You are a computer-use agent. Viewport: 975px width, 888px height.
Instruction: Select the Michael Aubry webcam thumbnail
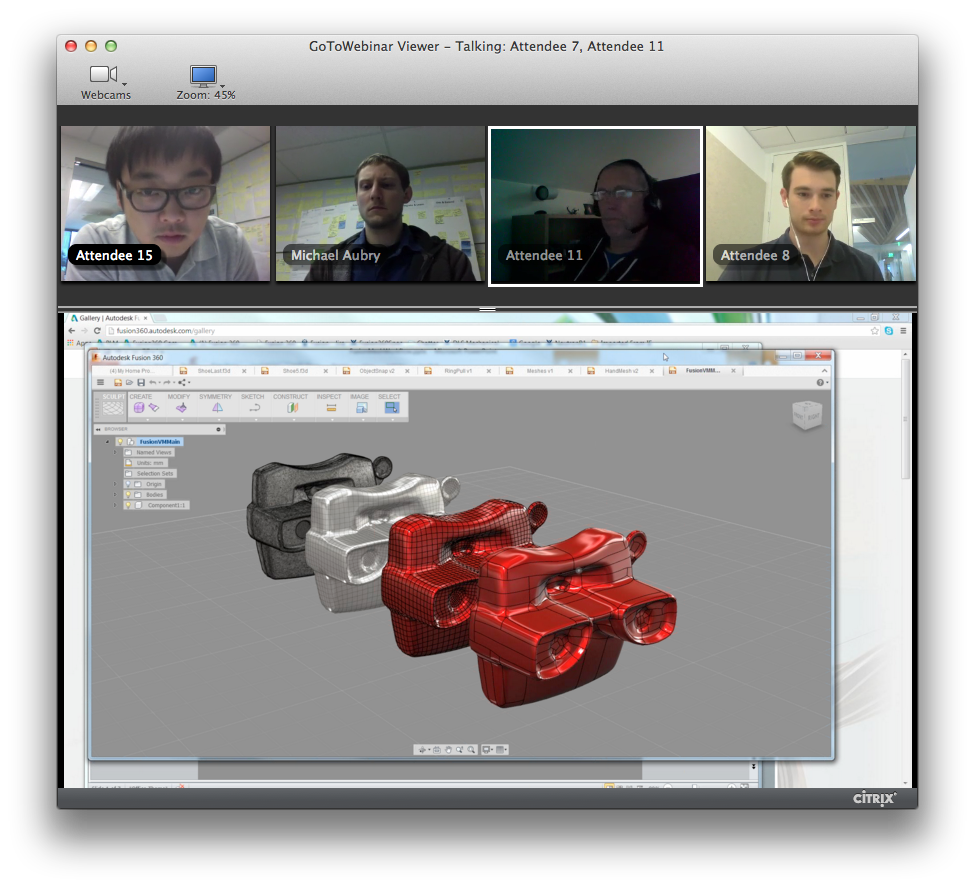point(380,204)
